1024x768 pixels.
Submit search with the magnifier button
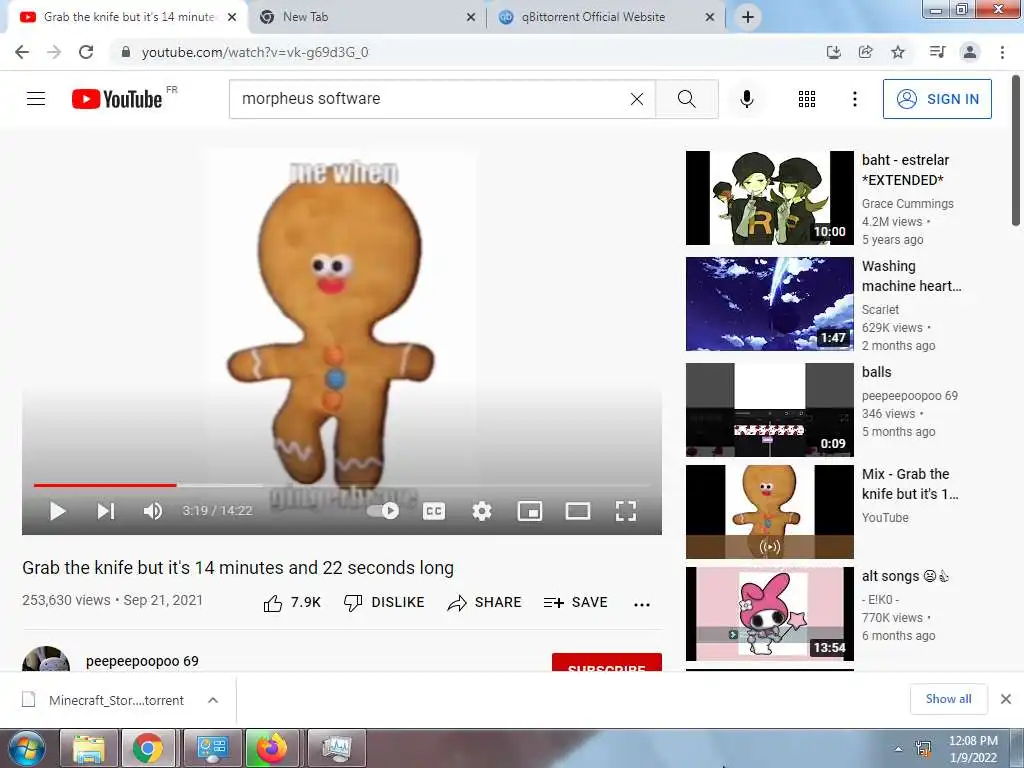(686, 99)
